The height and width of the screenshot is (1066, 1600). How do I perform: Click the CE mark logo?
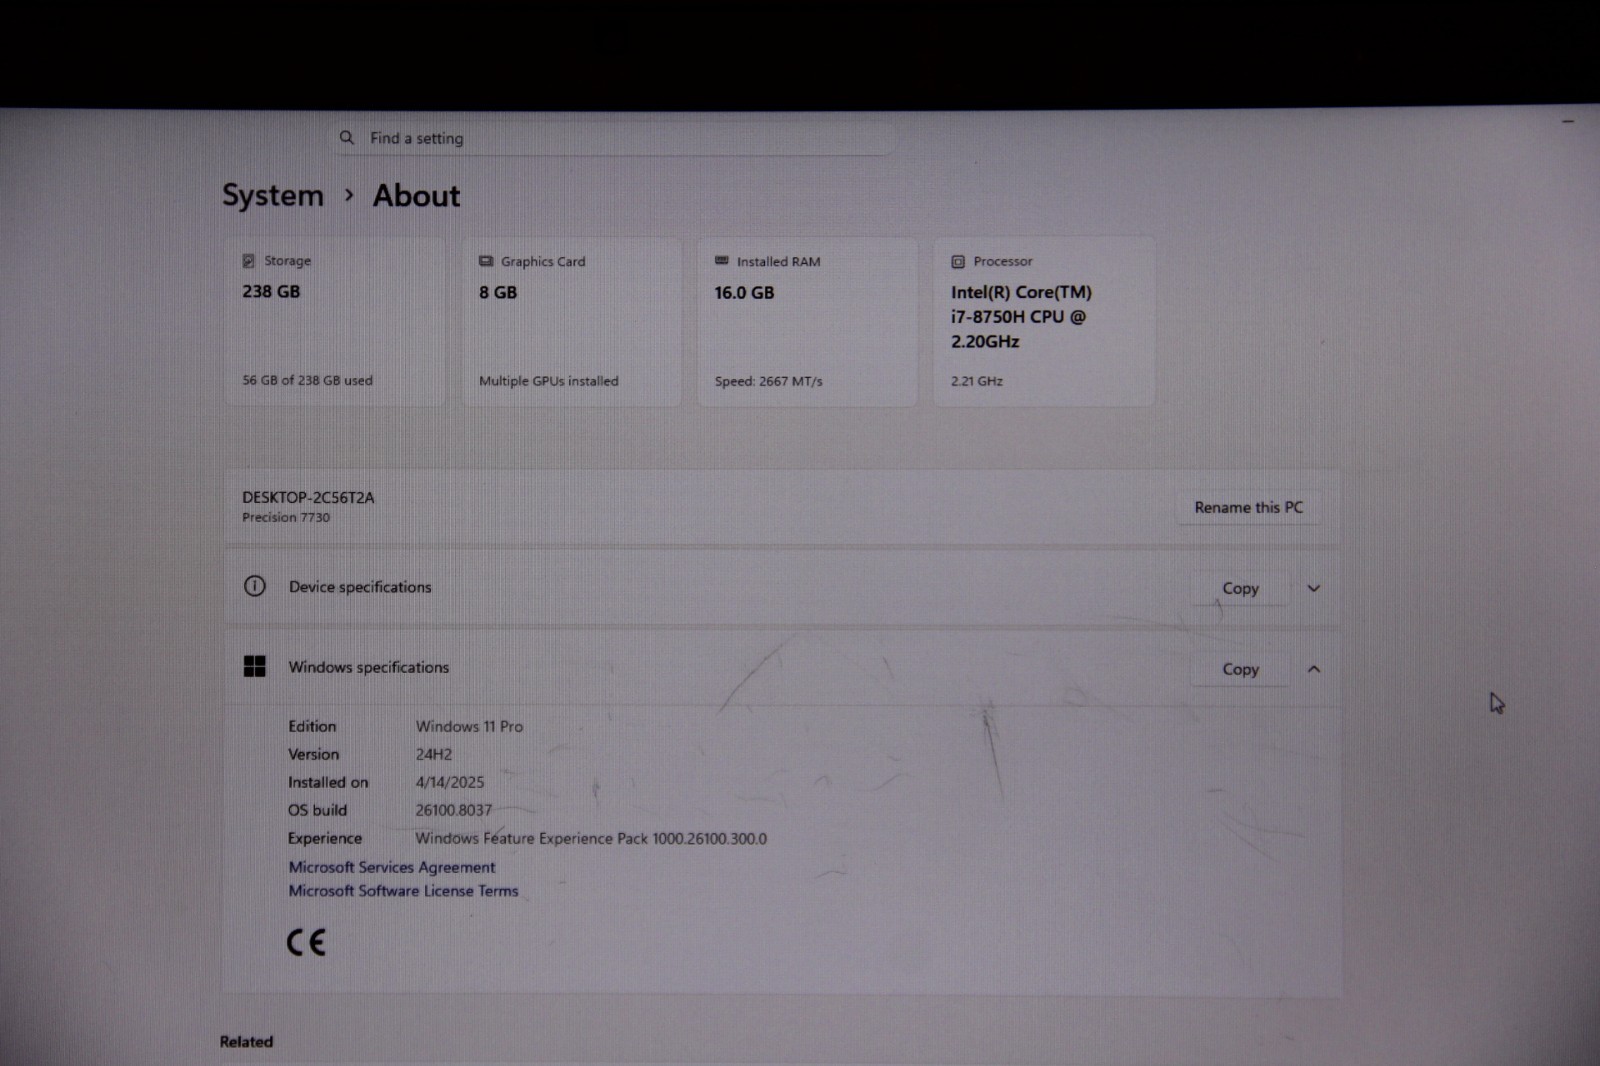coord(306,942)
